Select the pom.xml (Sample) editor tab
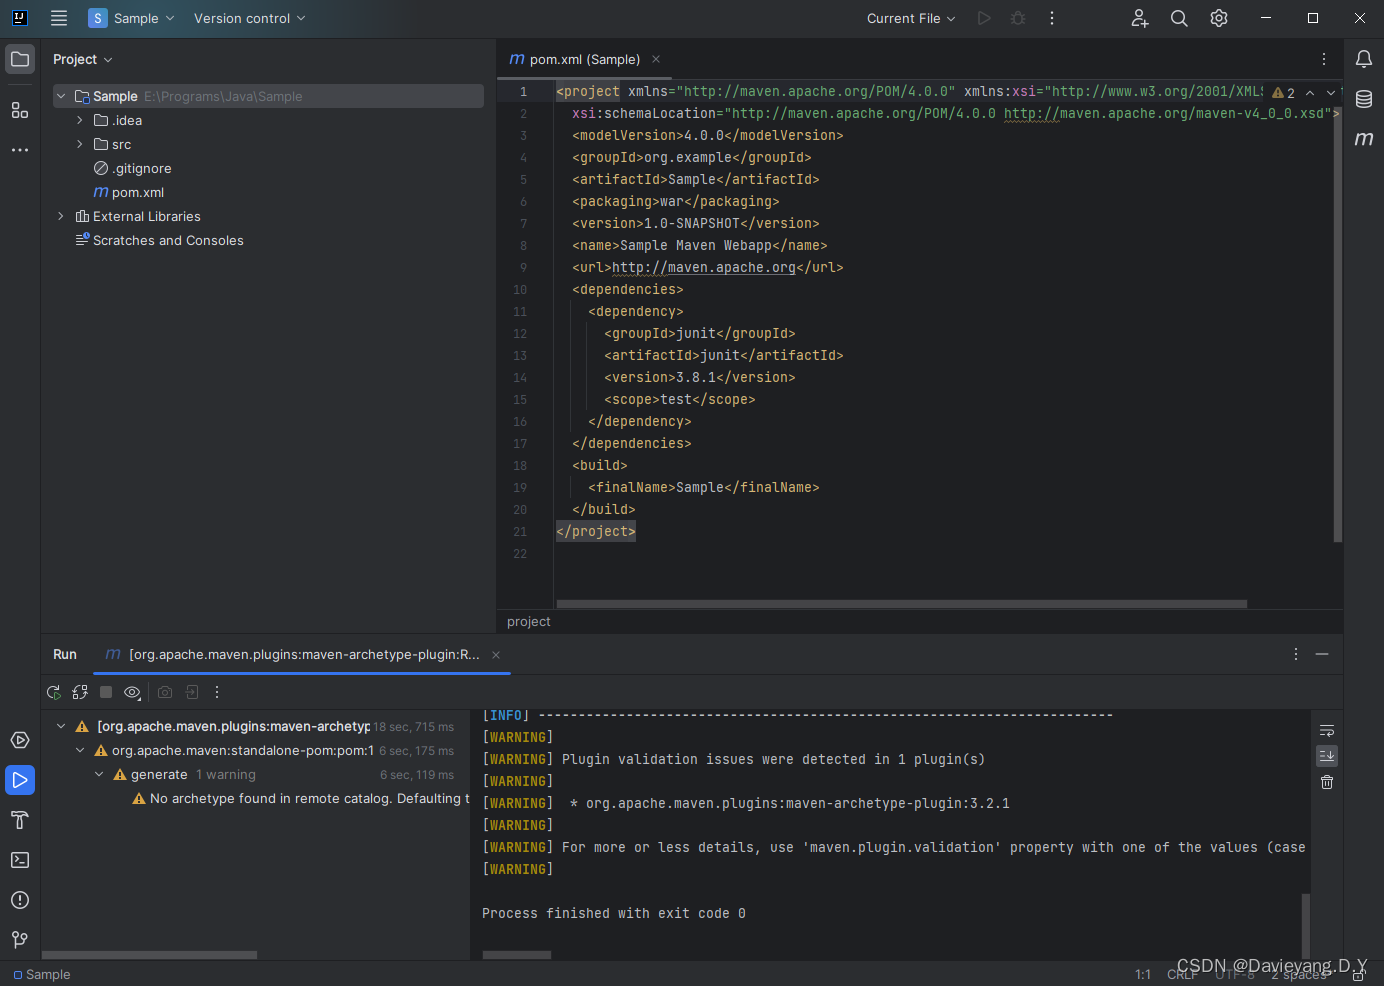The image size is (1384, 986). pos(584,59)
